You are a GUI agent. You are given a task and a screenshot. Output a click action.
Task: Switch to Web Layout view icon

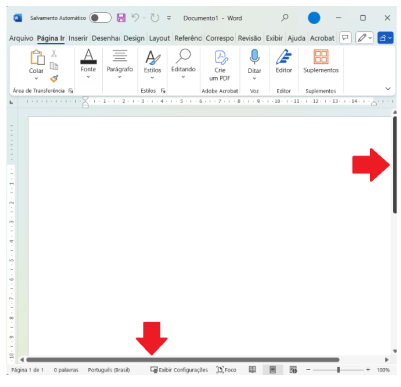click(293, 370)
